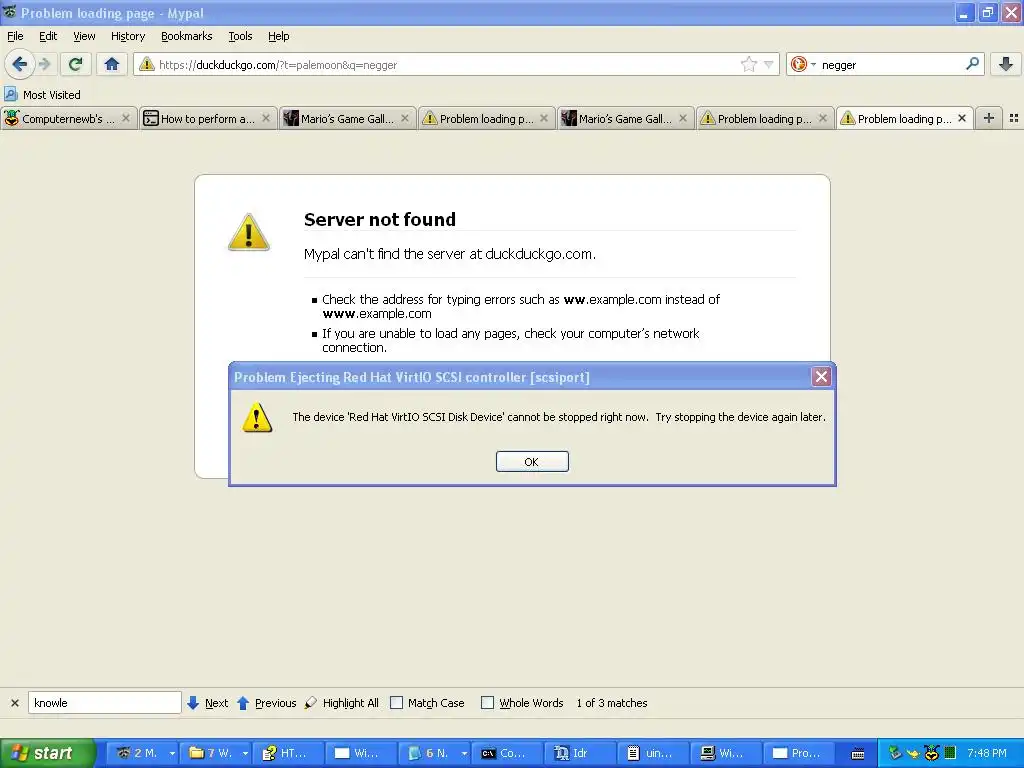Image resolution: width=1024 pixels, height=768 pixels.
Task: Click the find field containing knowle
Action: 104,703
